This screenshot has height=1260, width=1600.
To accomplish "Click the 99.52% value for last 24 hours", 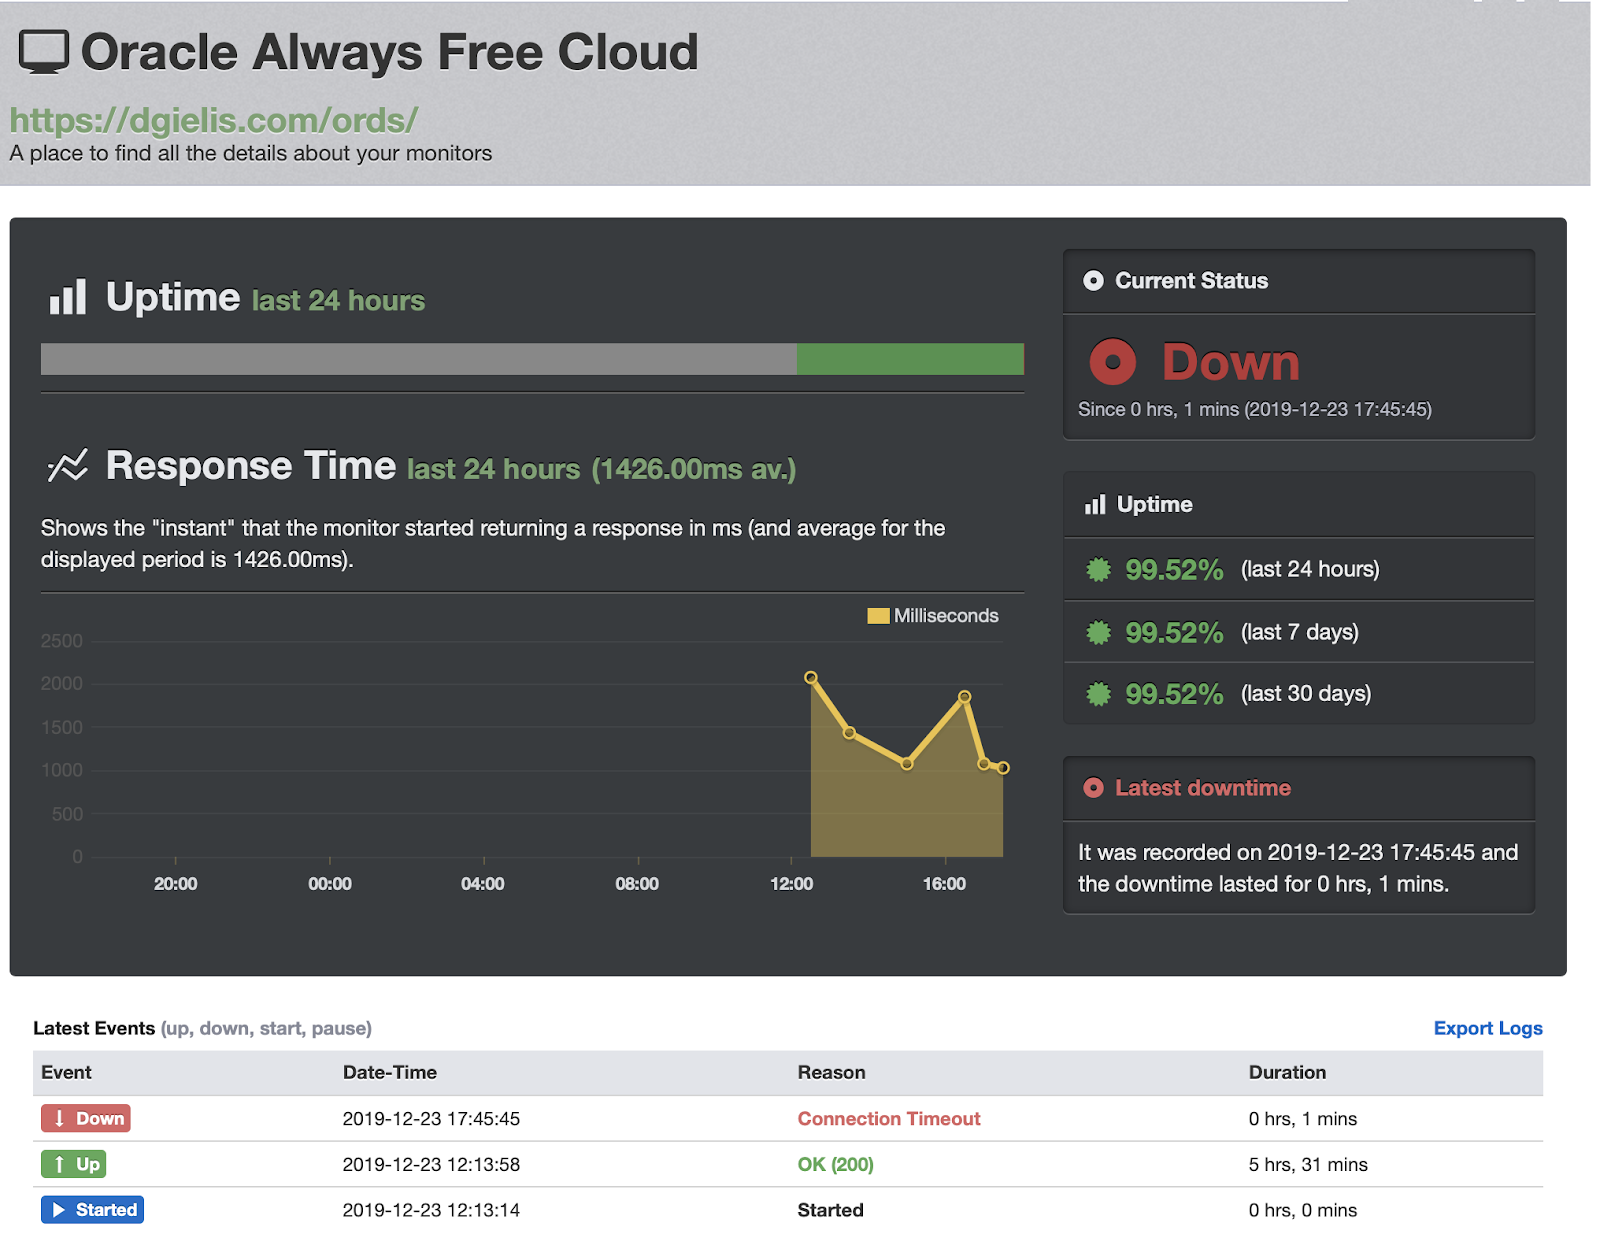I will click(1174, 570).
